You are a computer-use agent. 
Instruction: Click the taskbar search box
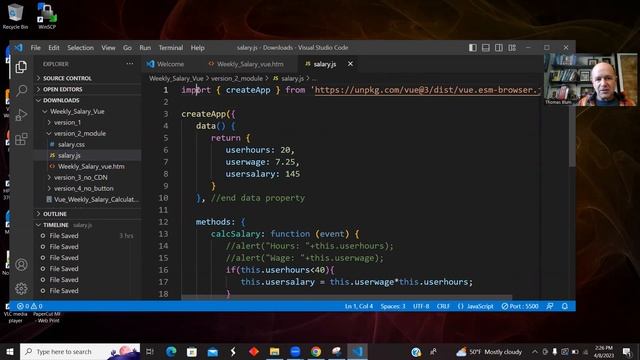point(80,351)
